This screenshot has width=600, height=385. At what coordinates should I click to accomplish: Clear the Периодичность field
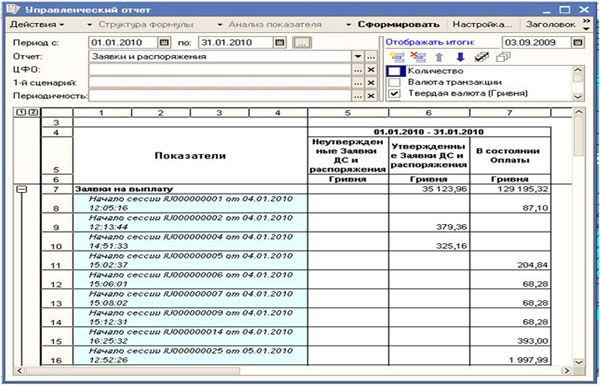coord(371,96)
